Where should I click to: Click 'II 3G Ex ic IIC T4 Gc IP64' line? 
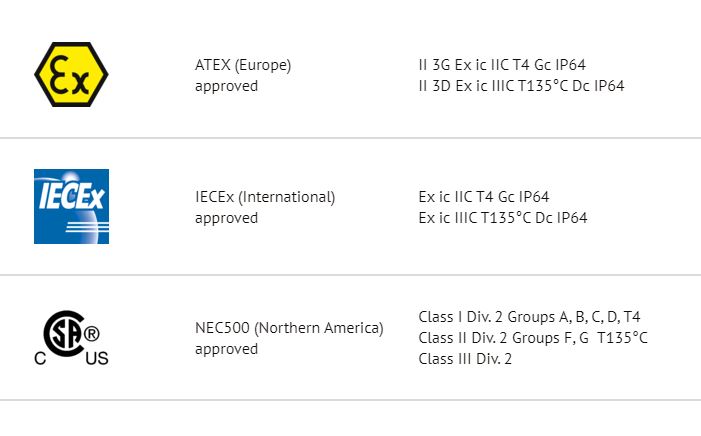click(x=502, y=65)
